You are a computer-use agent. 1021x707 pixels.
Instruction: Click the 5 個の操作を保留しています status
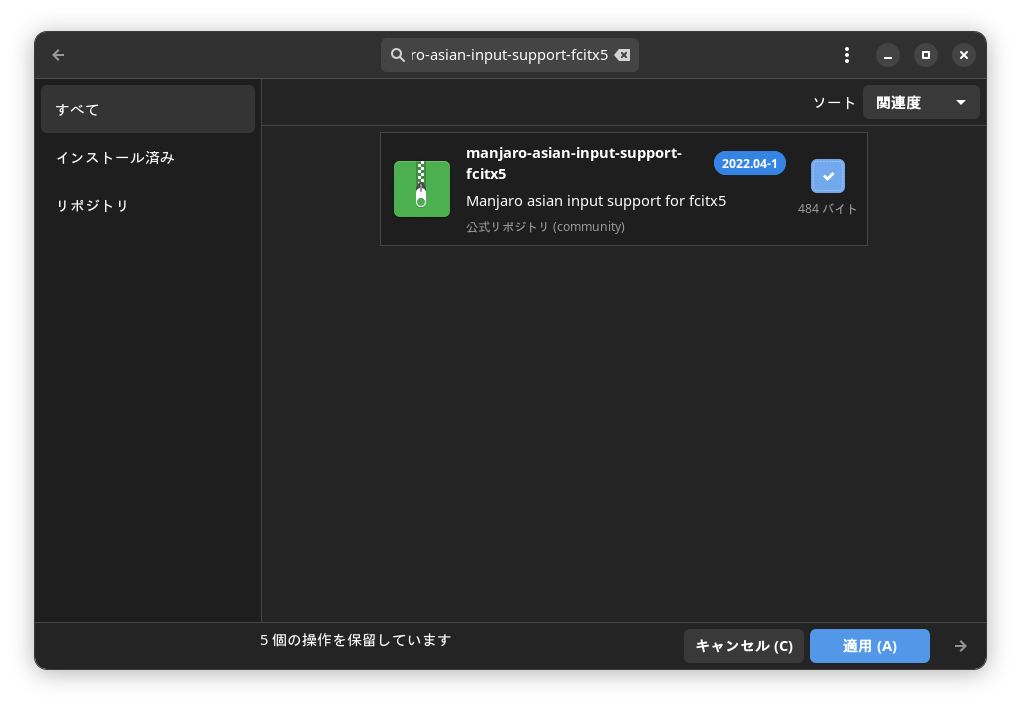tap(356, 641)
